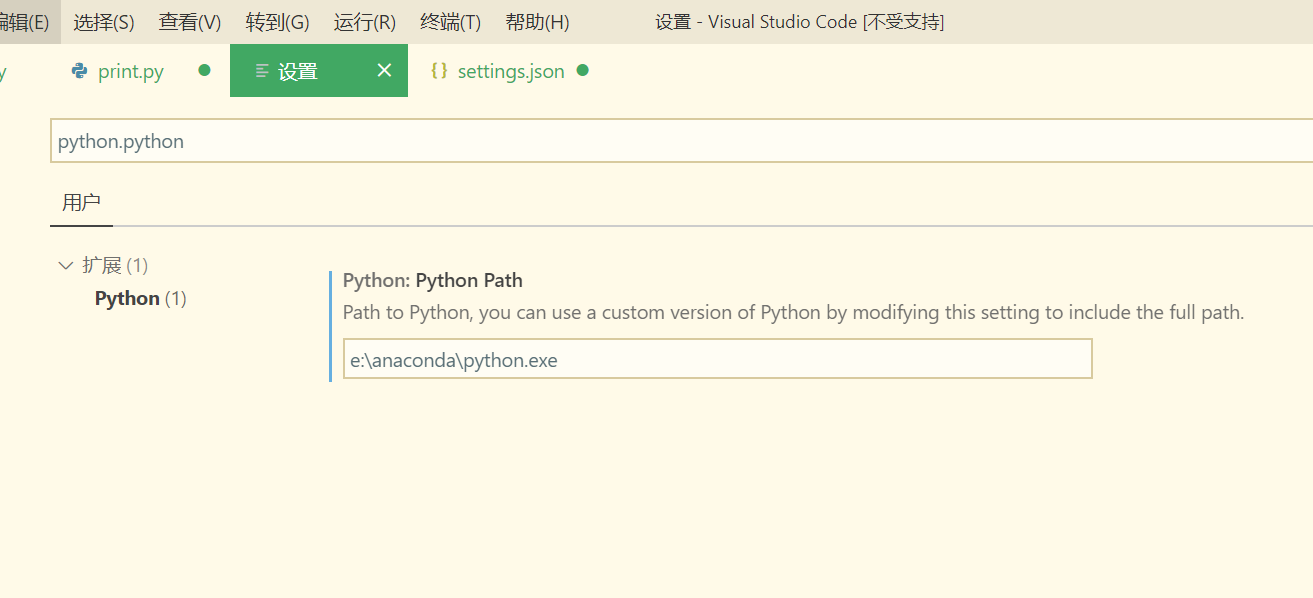Open the 终端(T) menu

450,21
